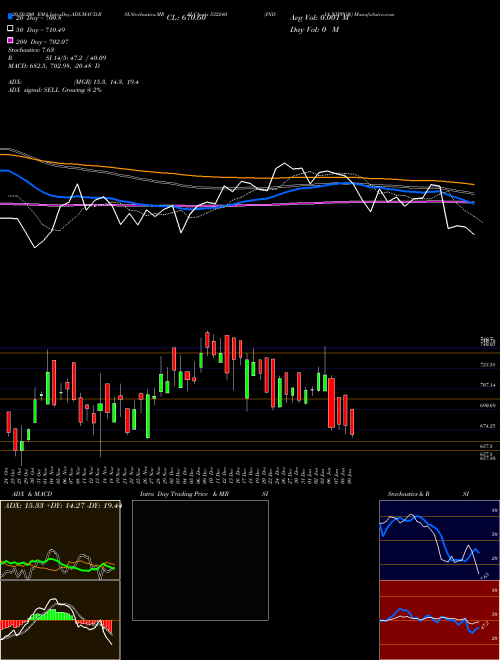
Task: Open the MACD histogram panel at bottom left
Action: 60,620
